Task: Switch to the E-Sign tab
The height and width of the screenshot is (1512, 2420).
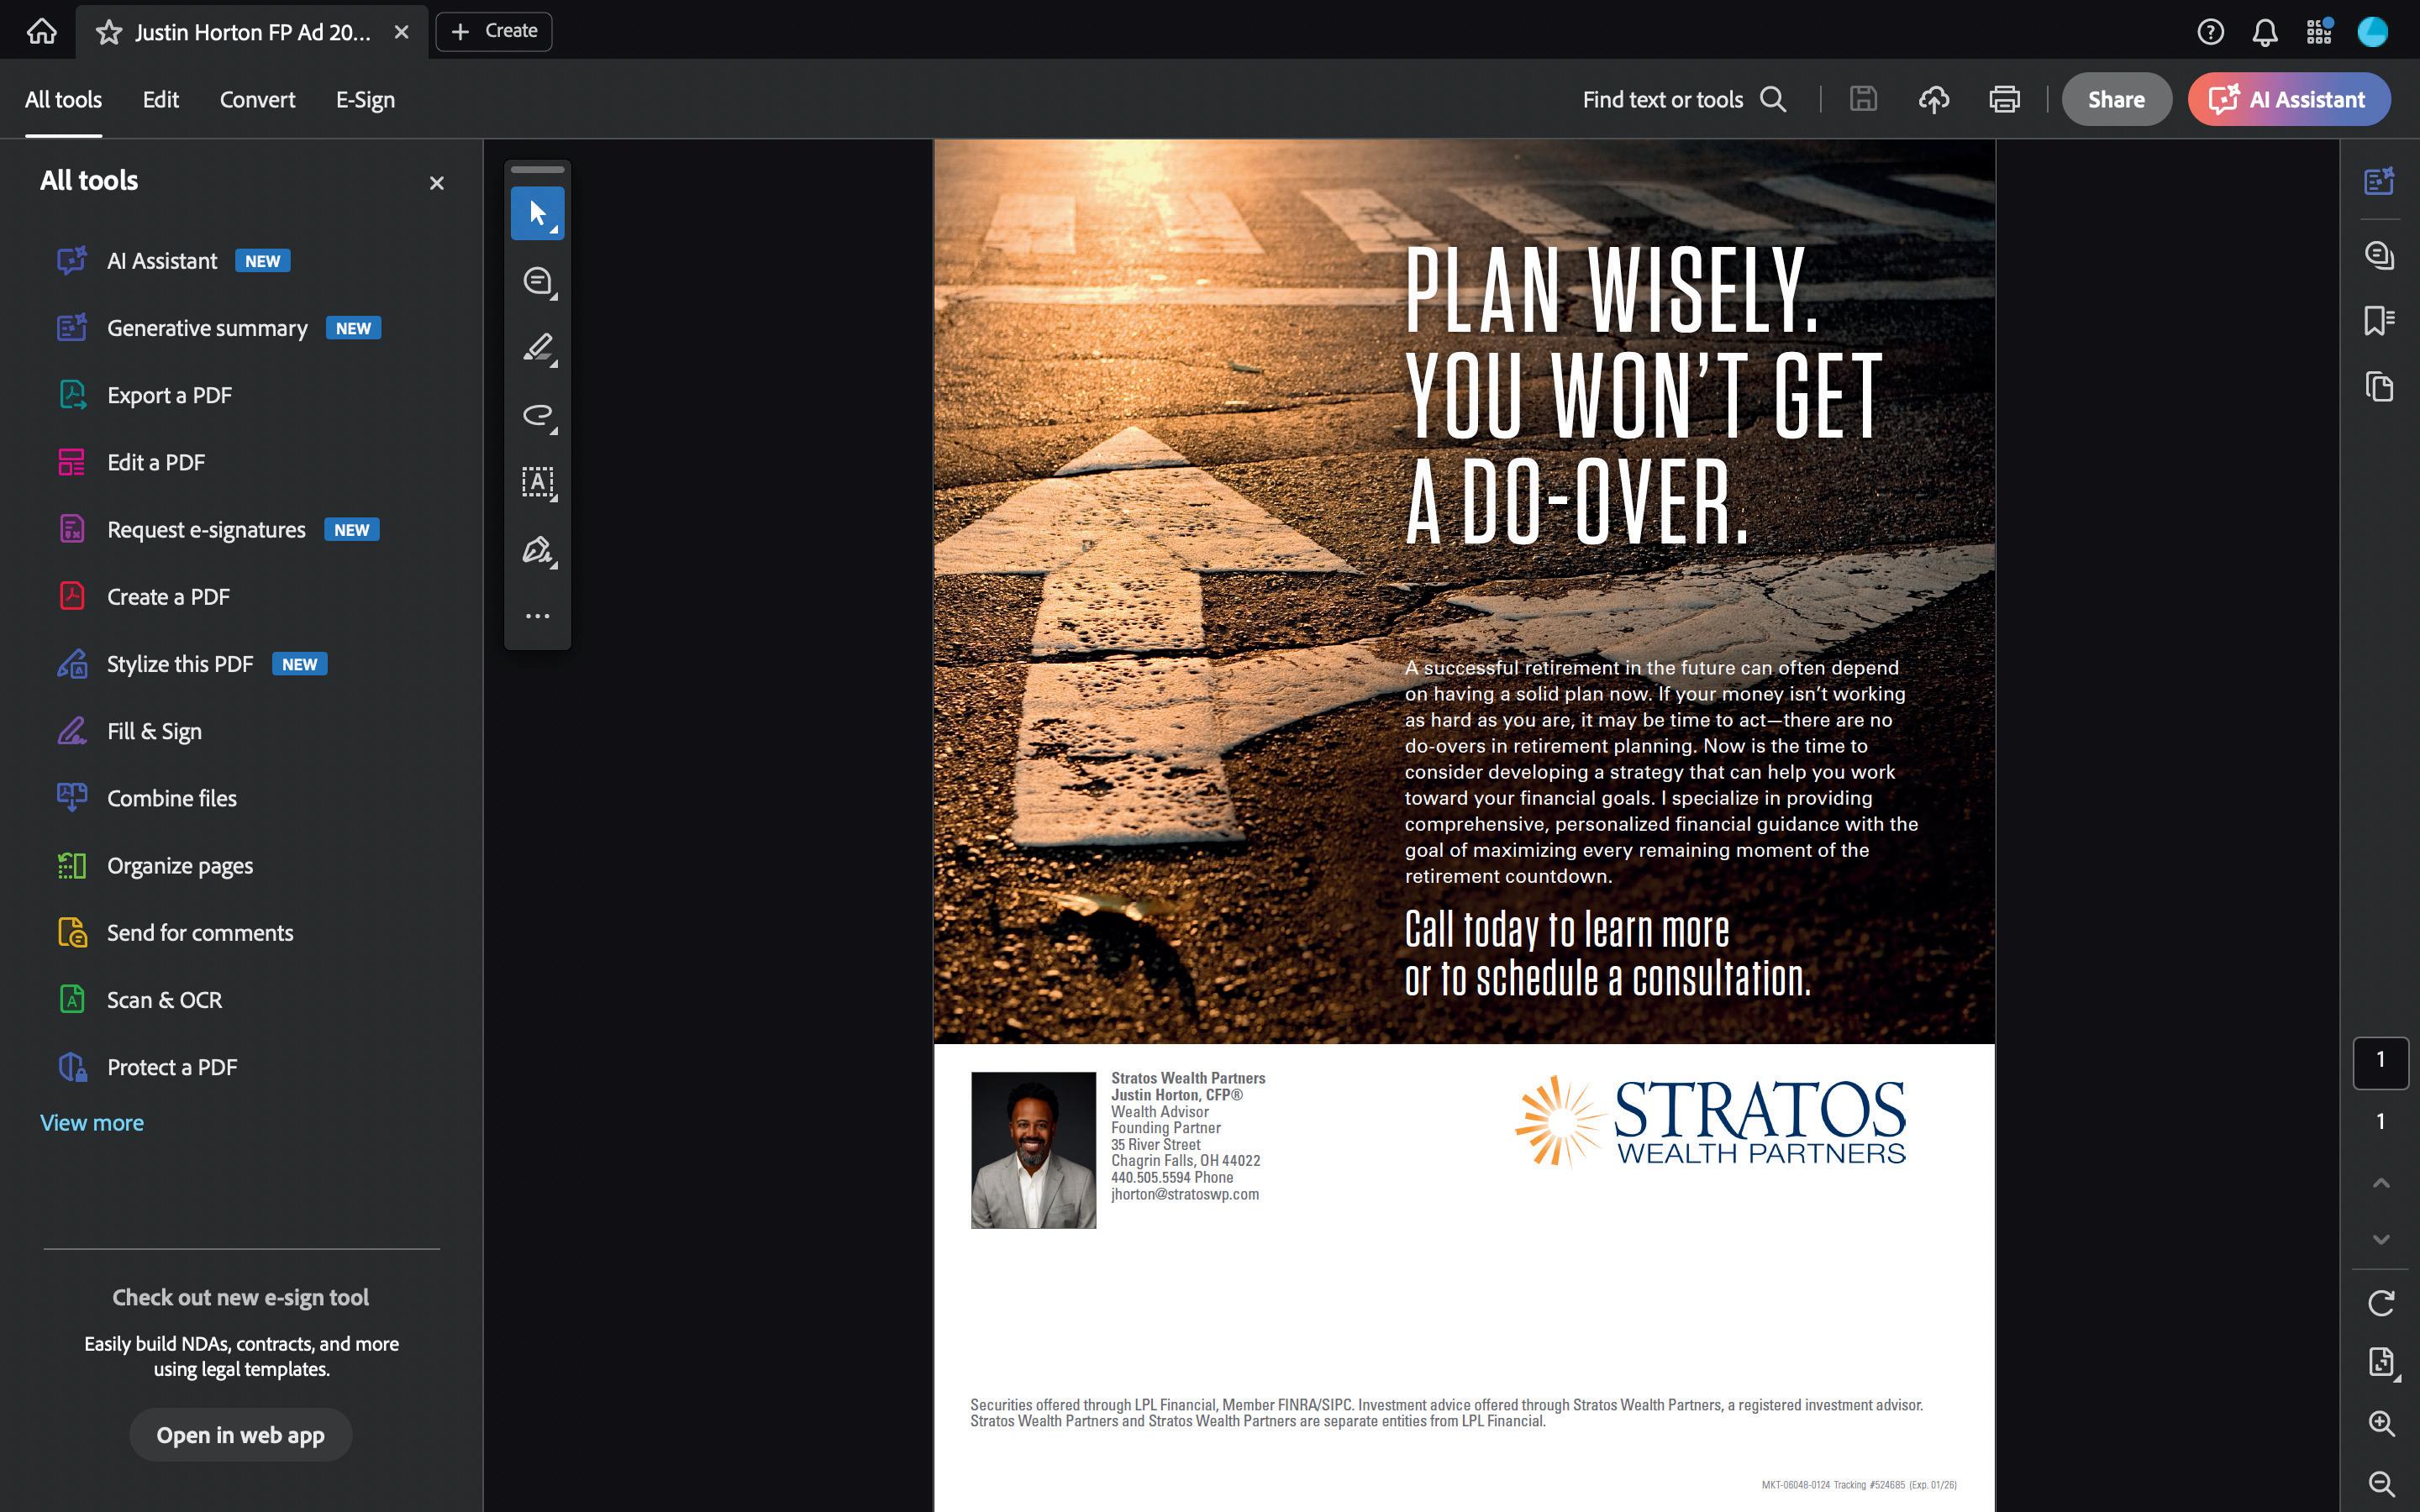Action: tap(365, 99)
